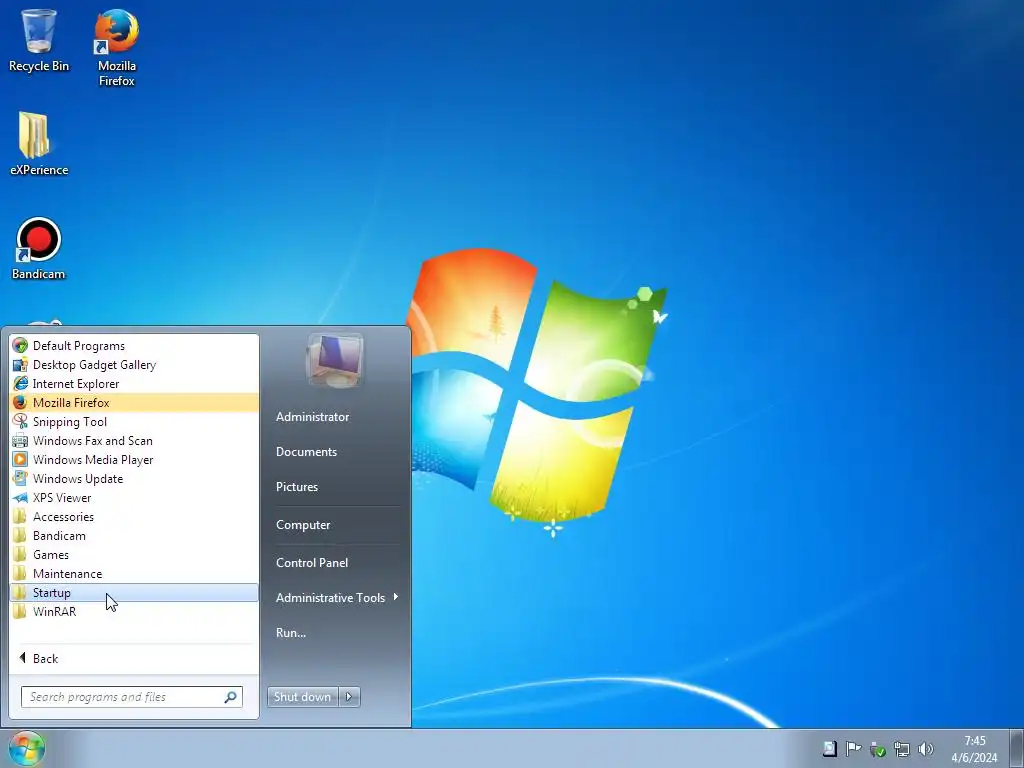Expand the WinRAR folder
This screenshot has height=768, width=1024.
click(135, 611)
